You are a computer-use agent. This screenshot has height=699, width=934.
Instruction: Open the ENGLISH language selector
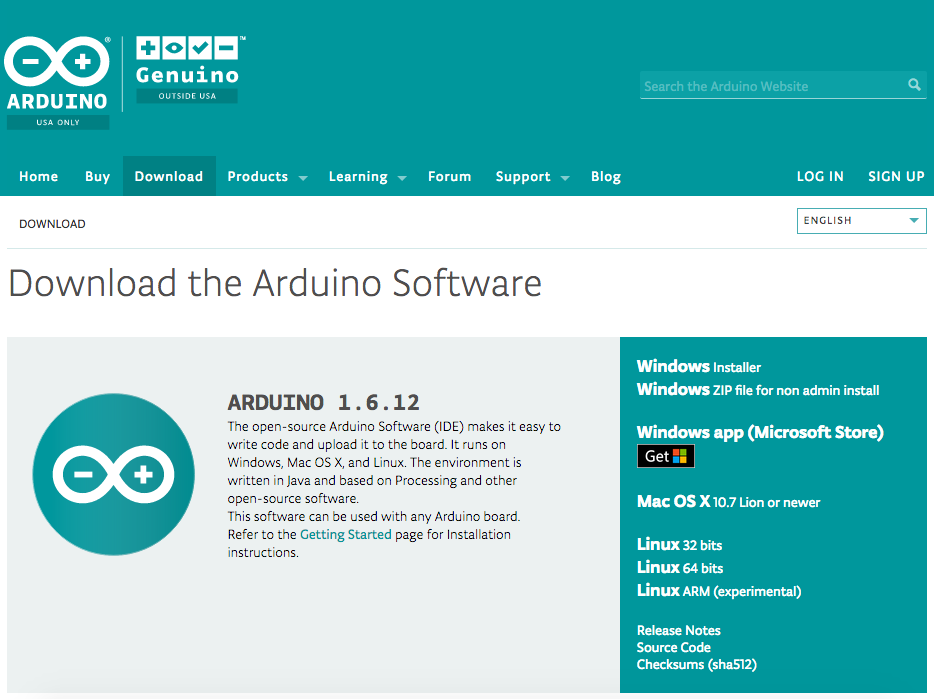click(861, 220)
